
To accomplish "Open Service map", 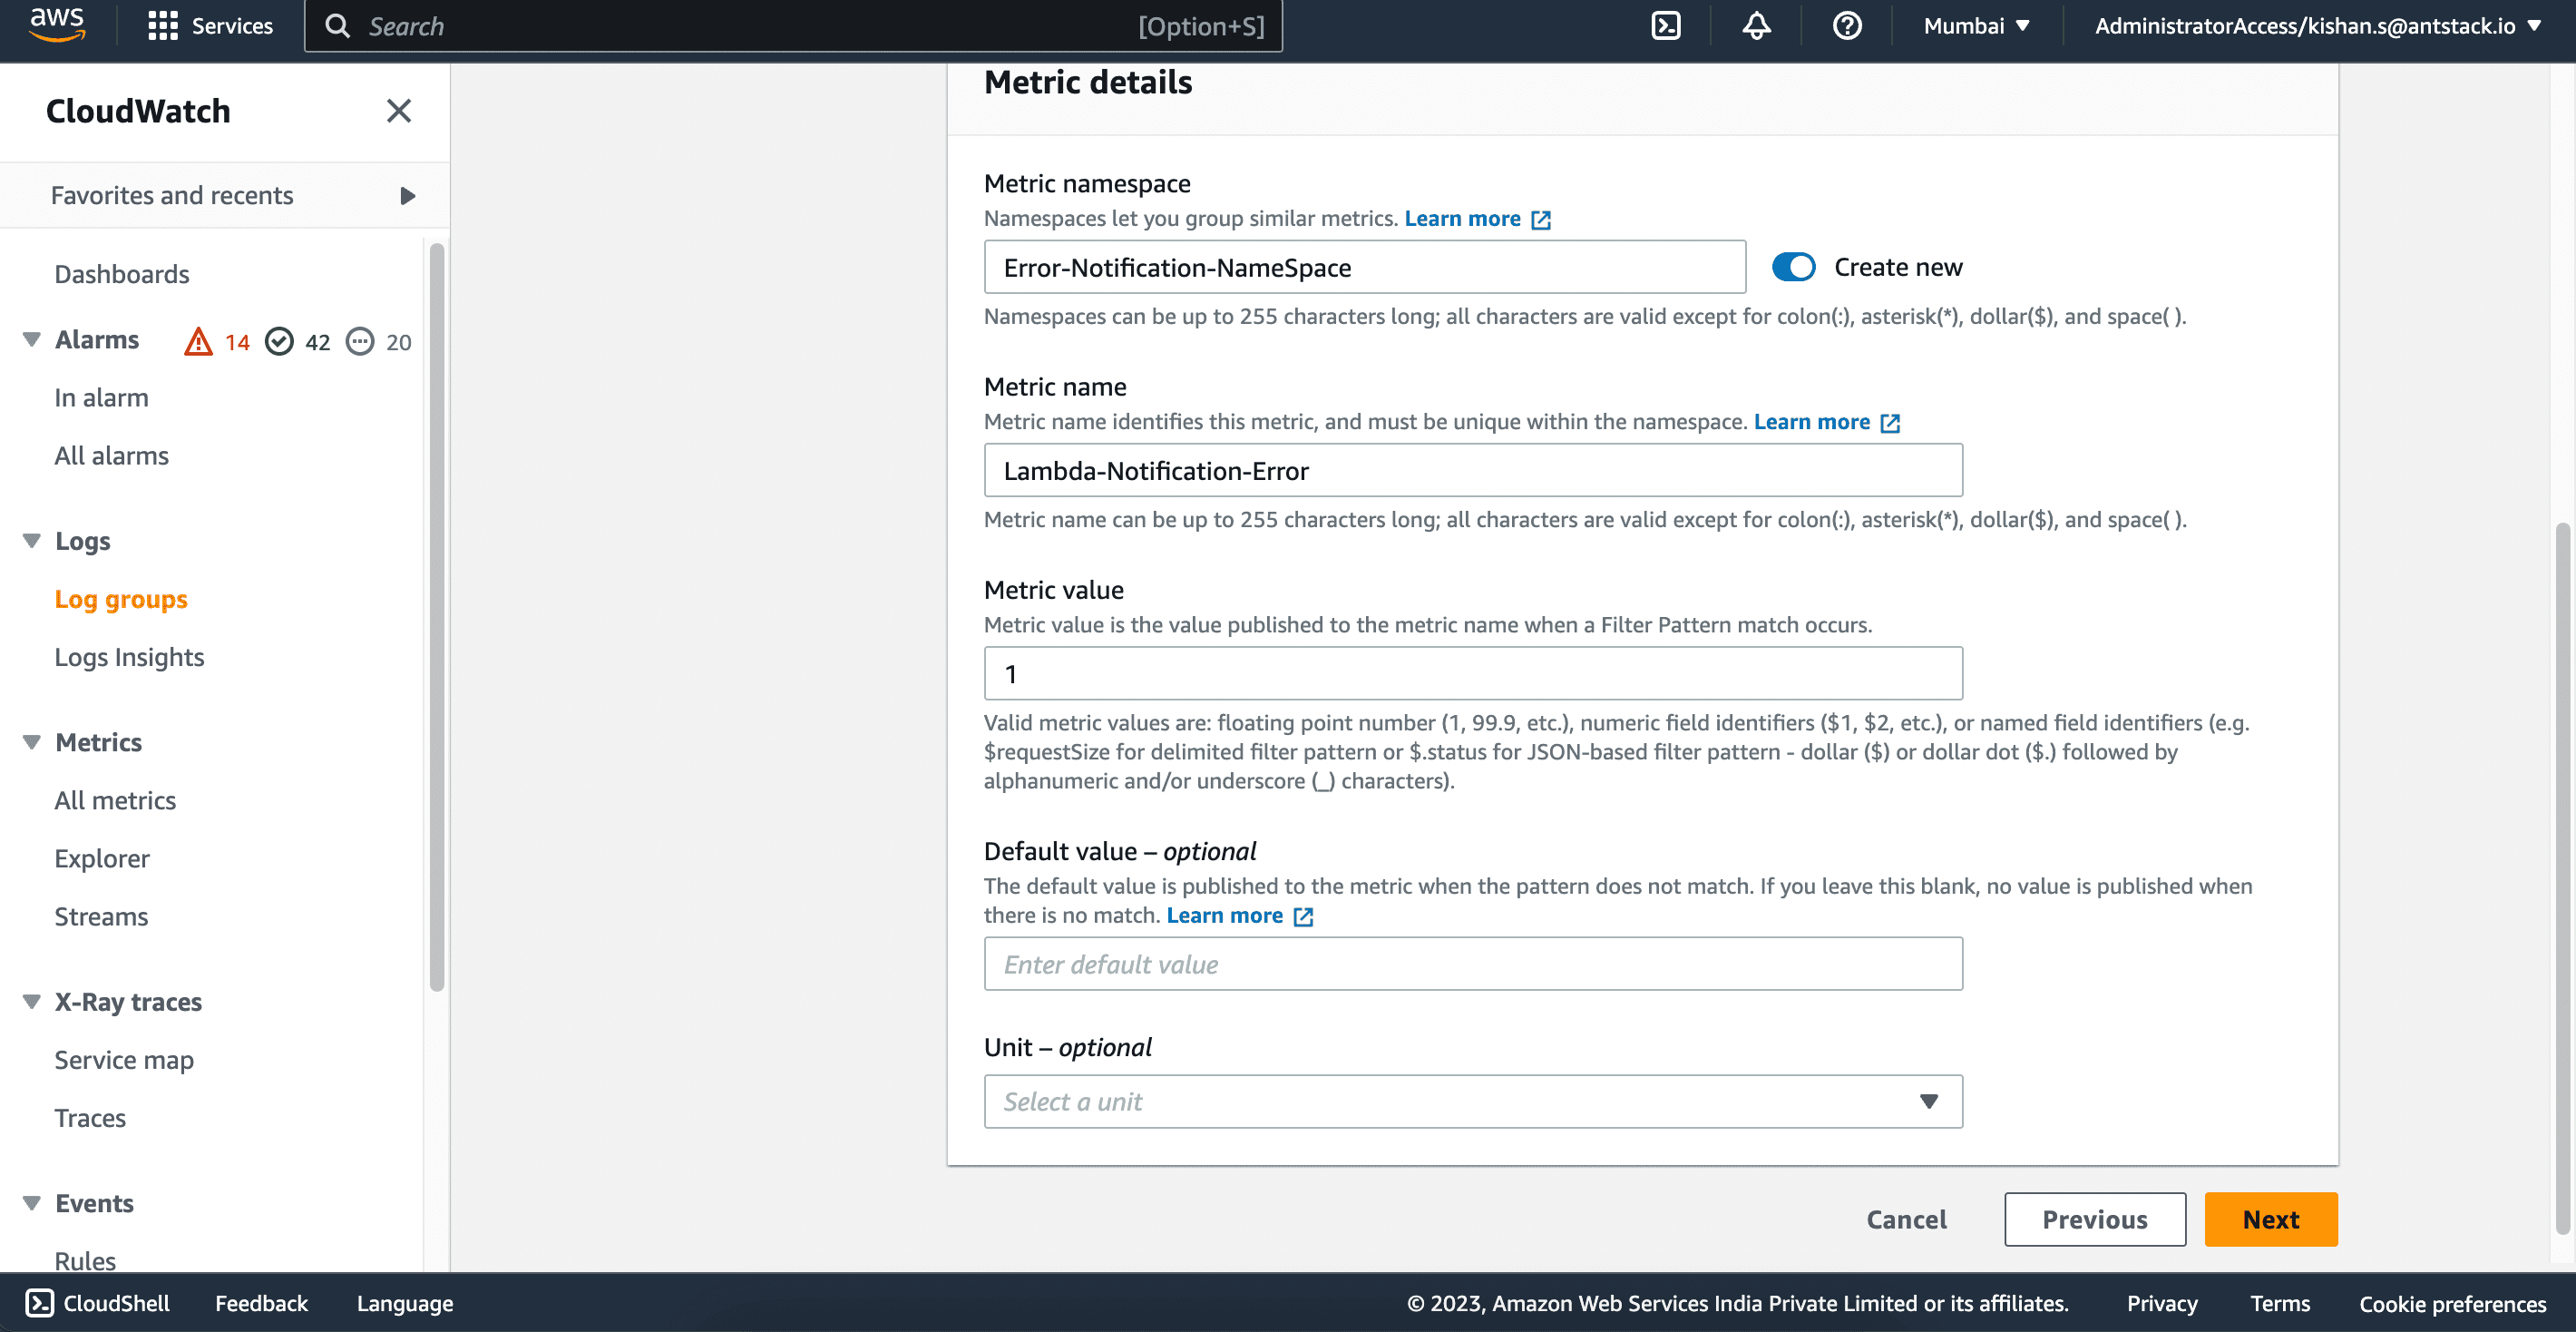I will pyautogui.click(x=124, y=1060).
